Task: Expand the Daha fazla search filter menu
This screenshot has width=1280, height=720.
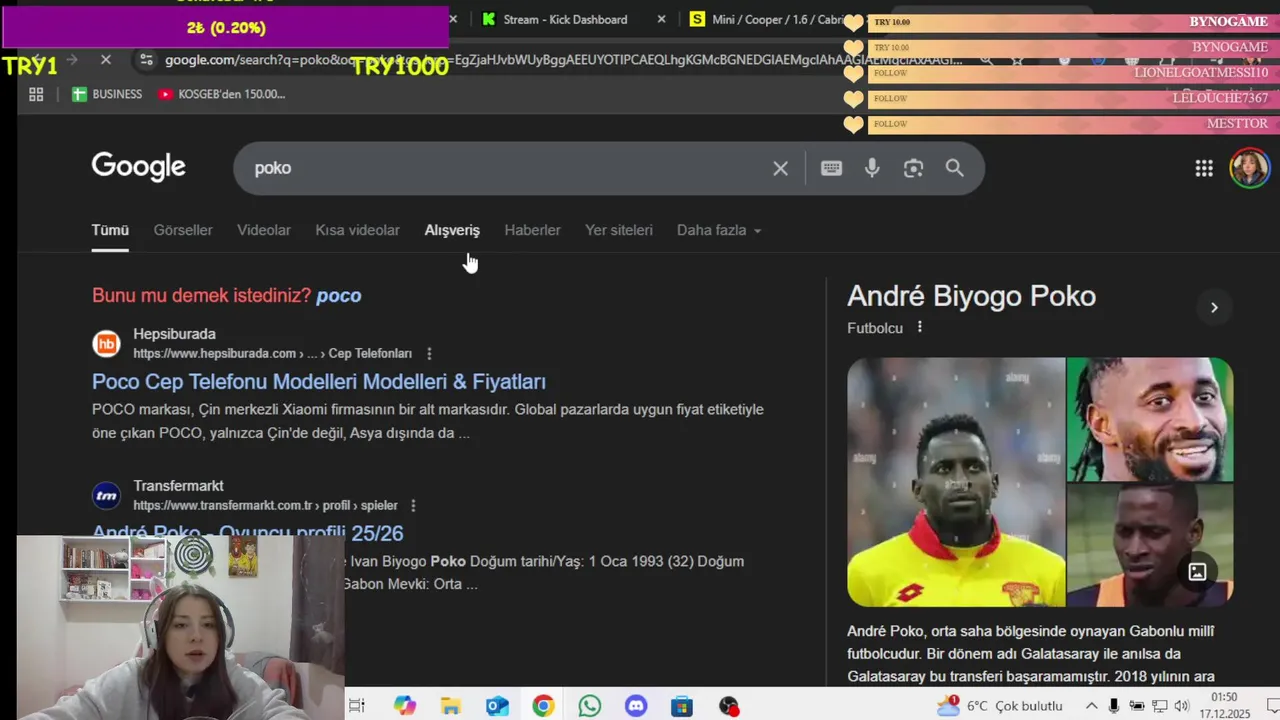Action: point(719,230)
